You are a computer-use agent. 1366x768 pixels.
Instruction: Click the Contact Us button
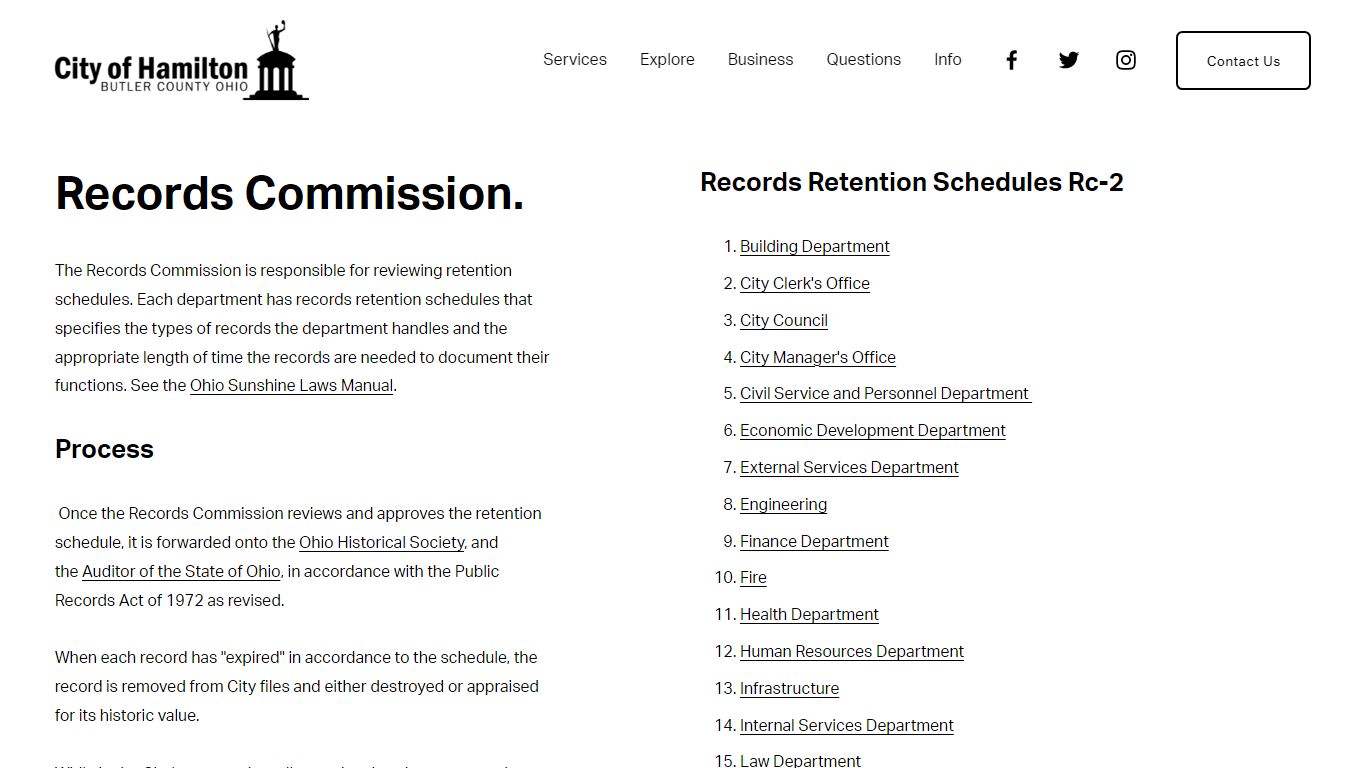(1243, 60)
